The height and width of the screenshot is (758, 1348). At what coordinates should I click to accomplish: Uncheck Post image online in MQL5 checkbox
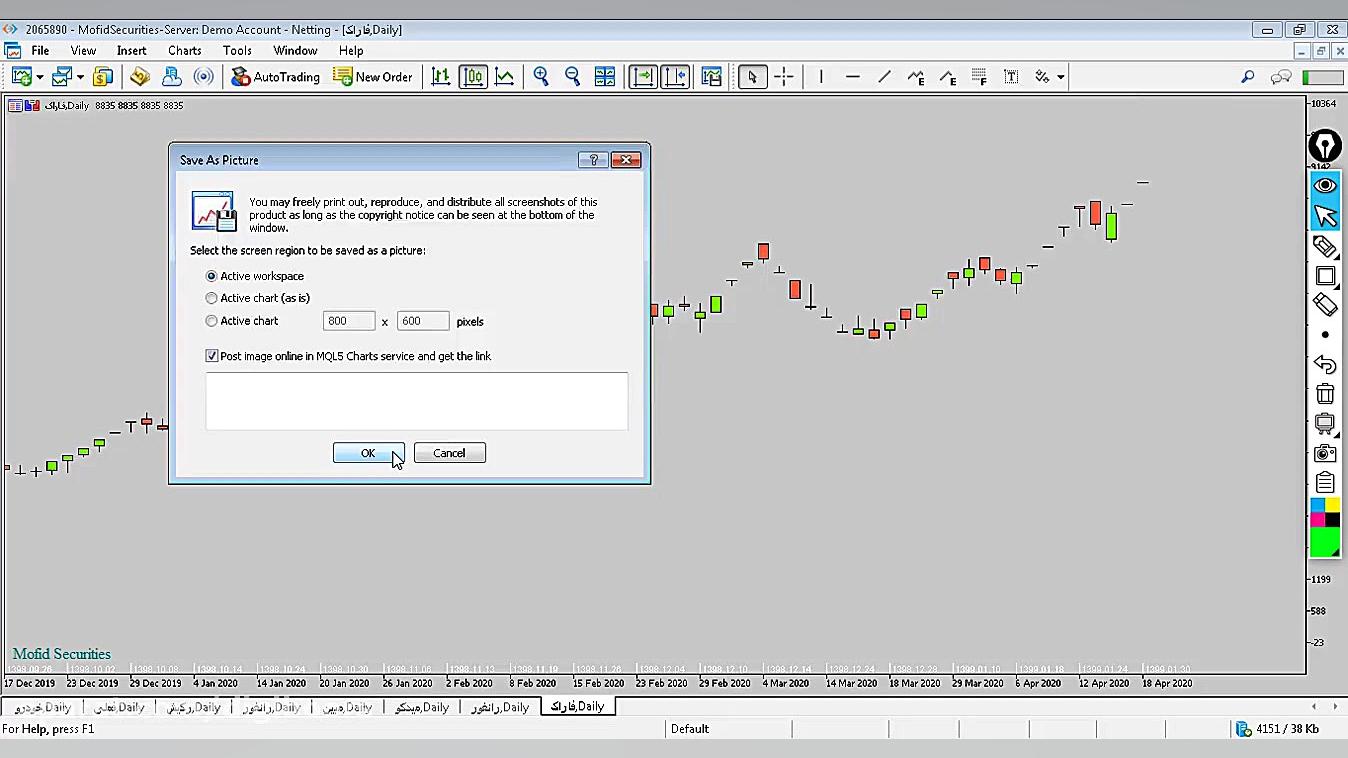coord(212,356)
